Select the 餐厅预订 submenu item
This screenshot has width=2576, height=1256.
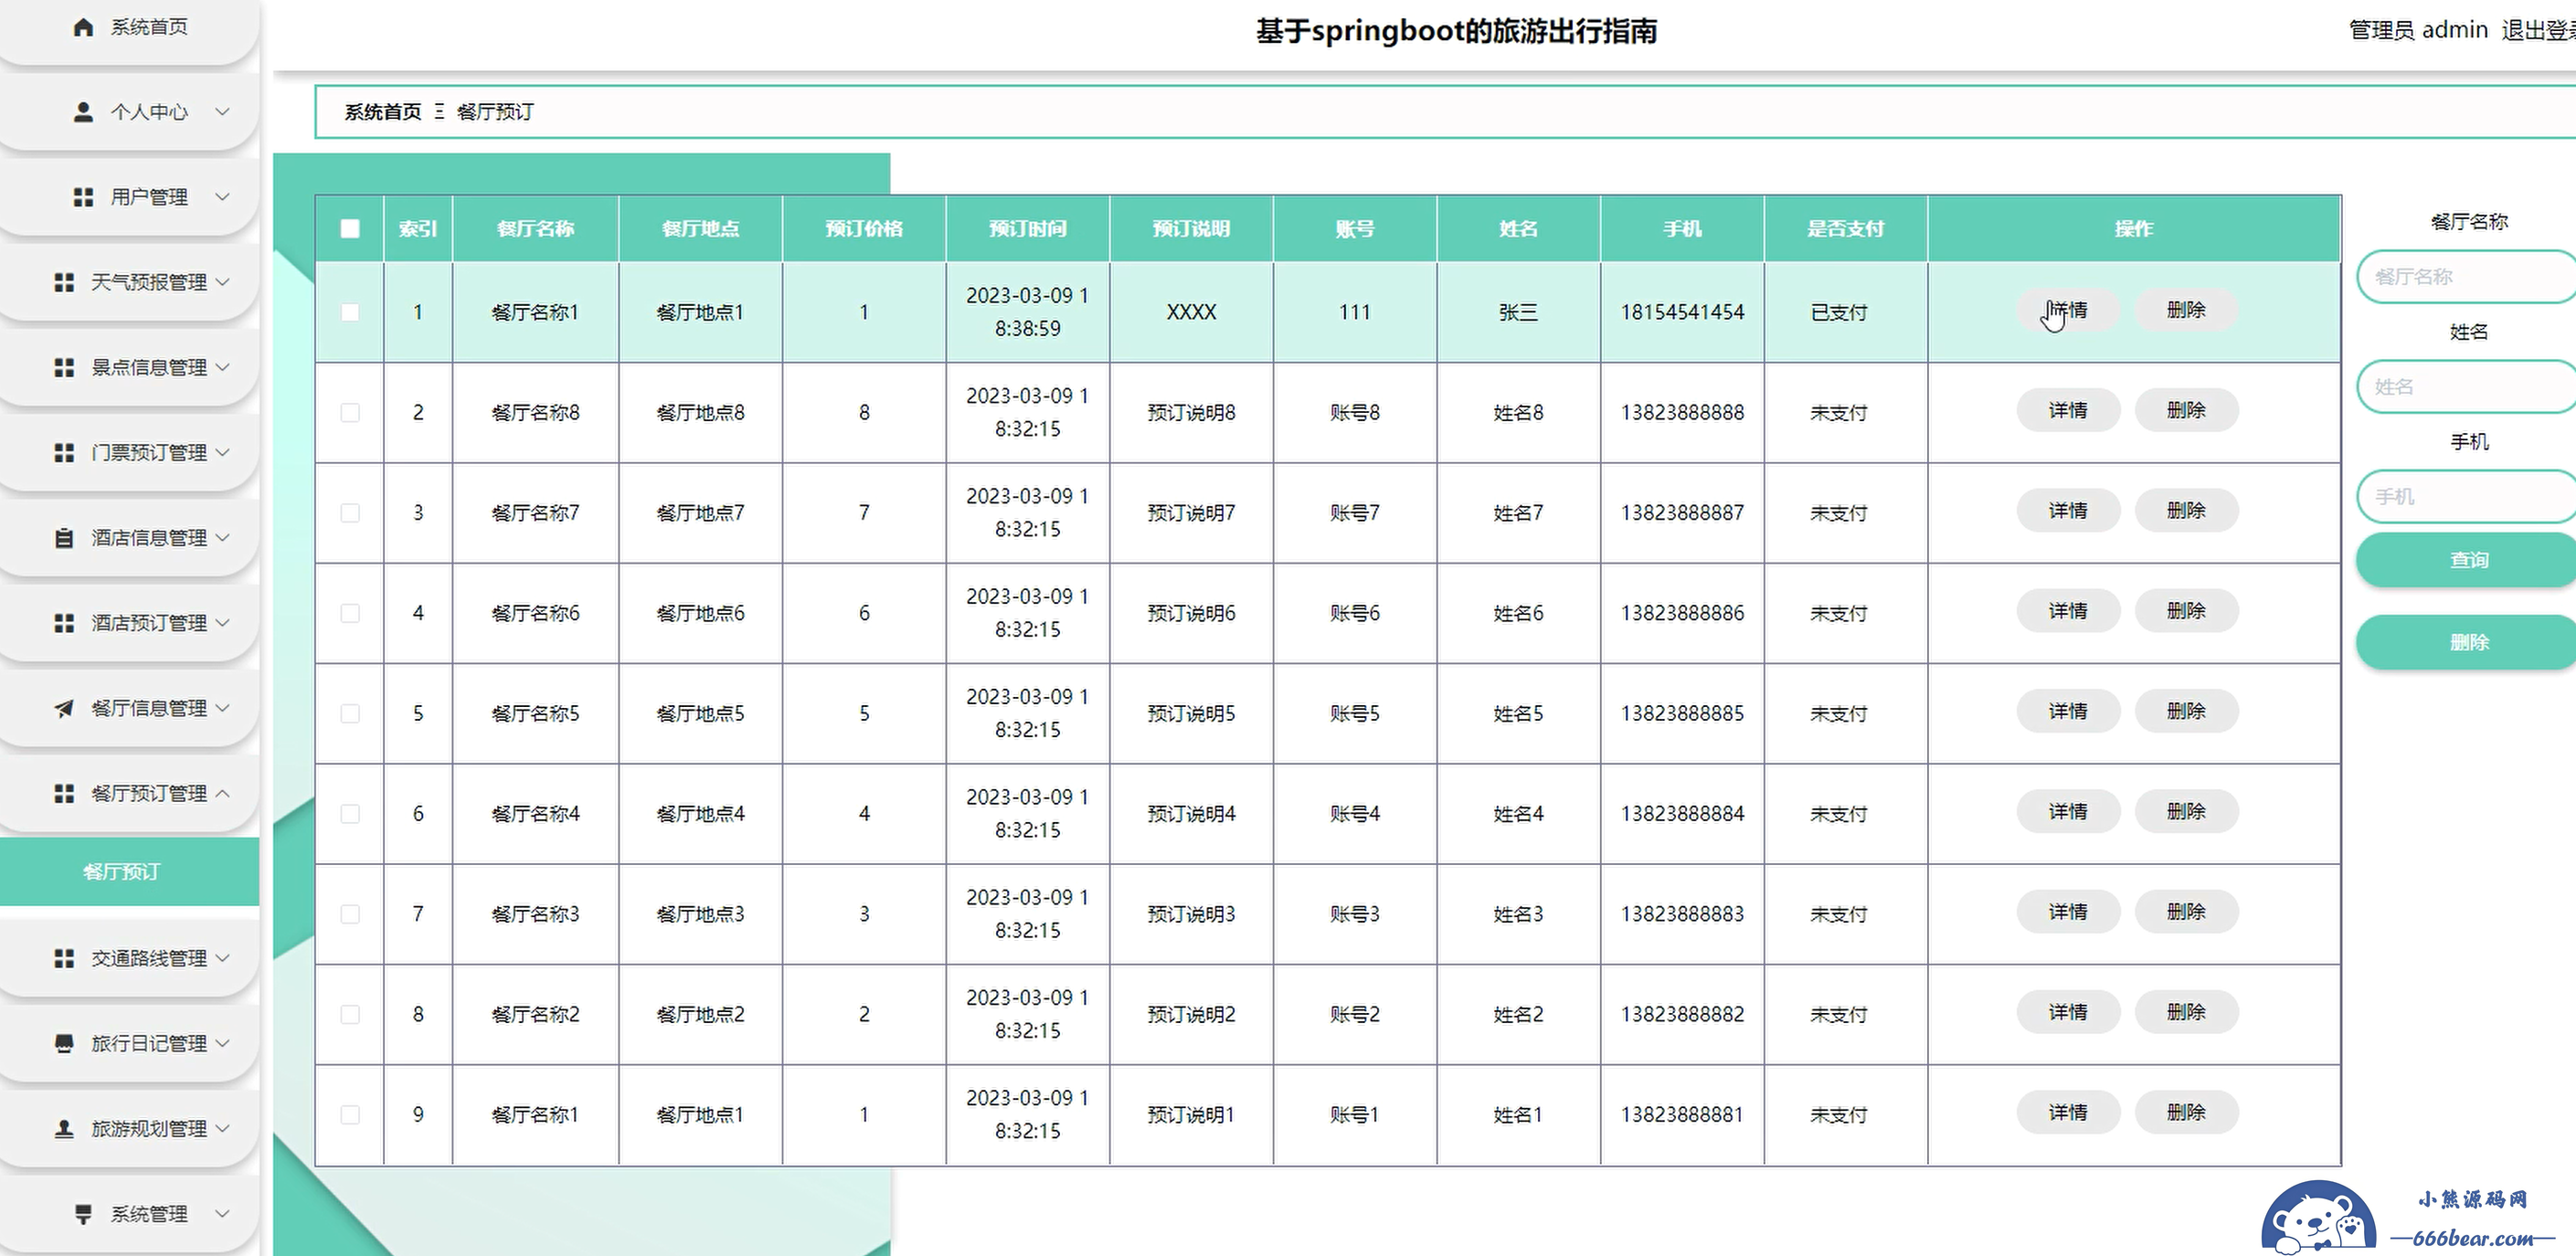129,872
